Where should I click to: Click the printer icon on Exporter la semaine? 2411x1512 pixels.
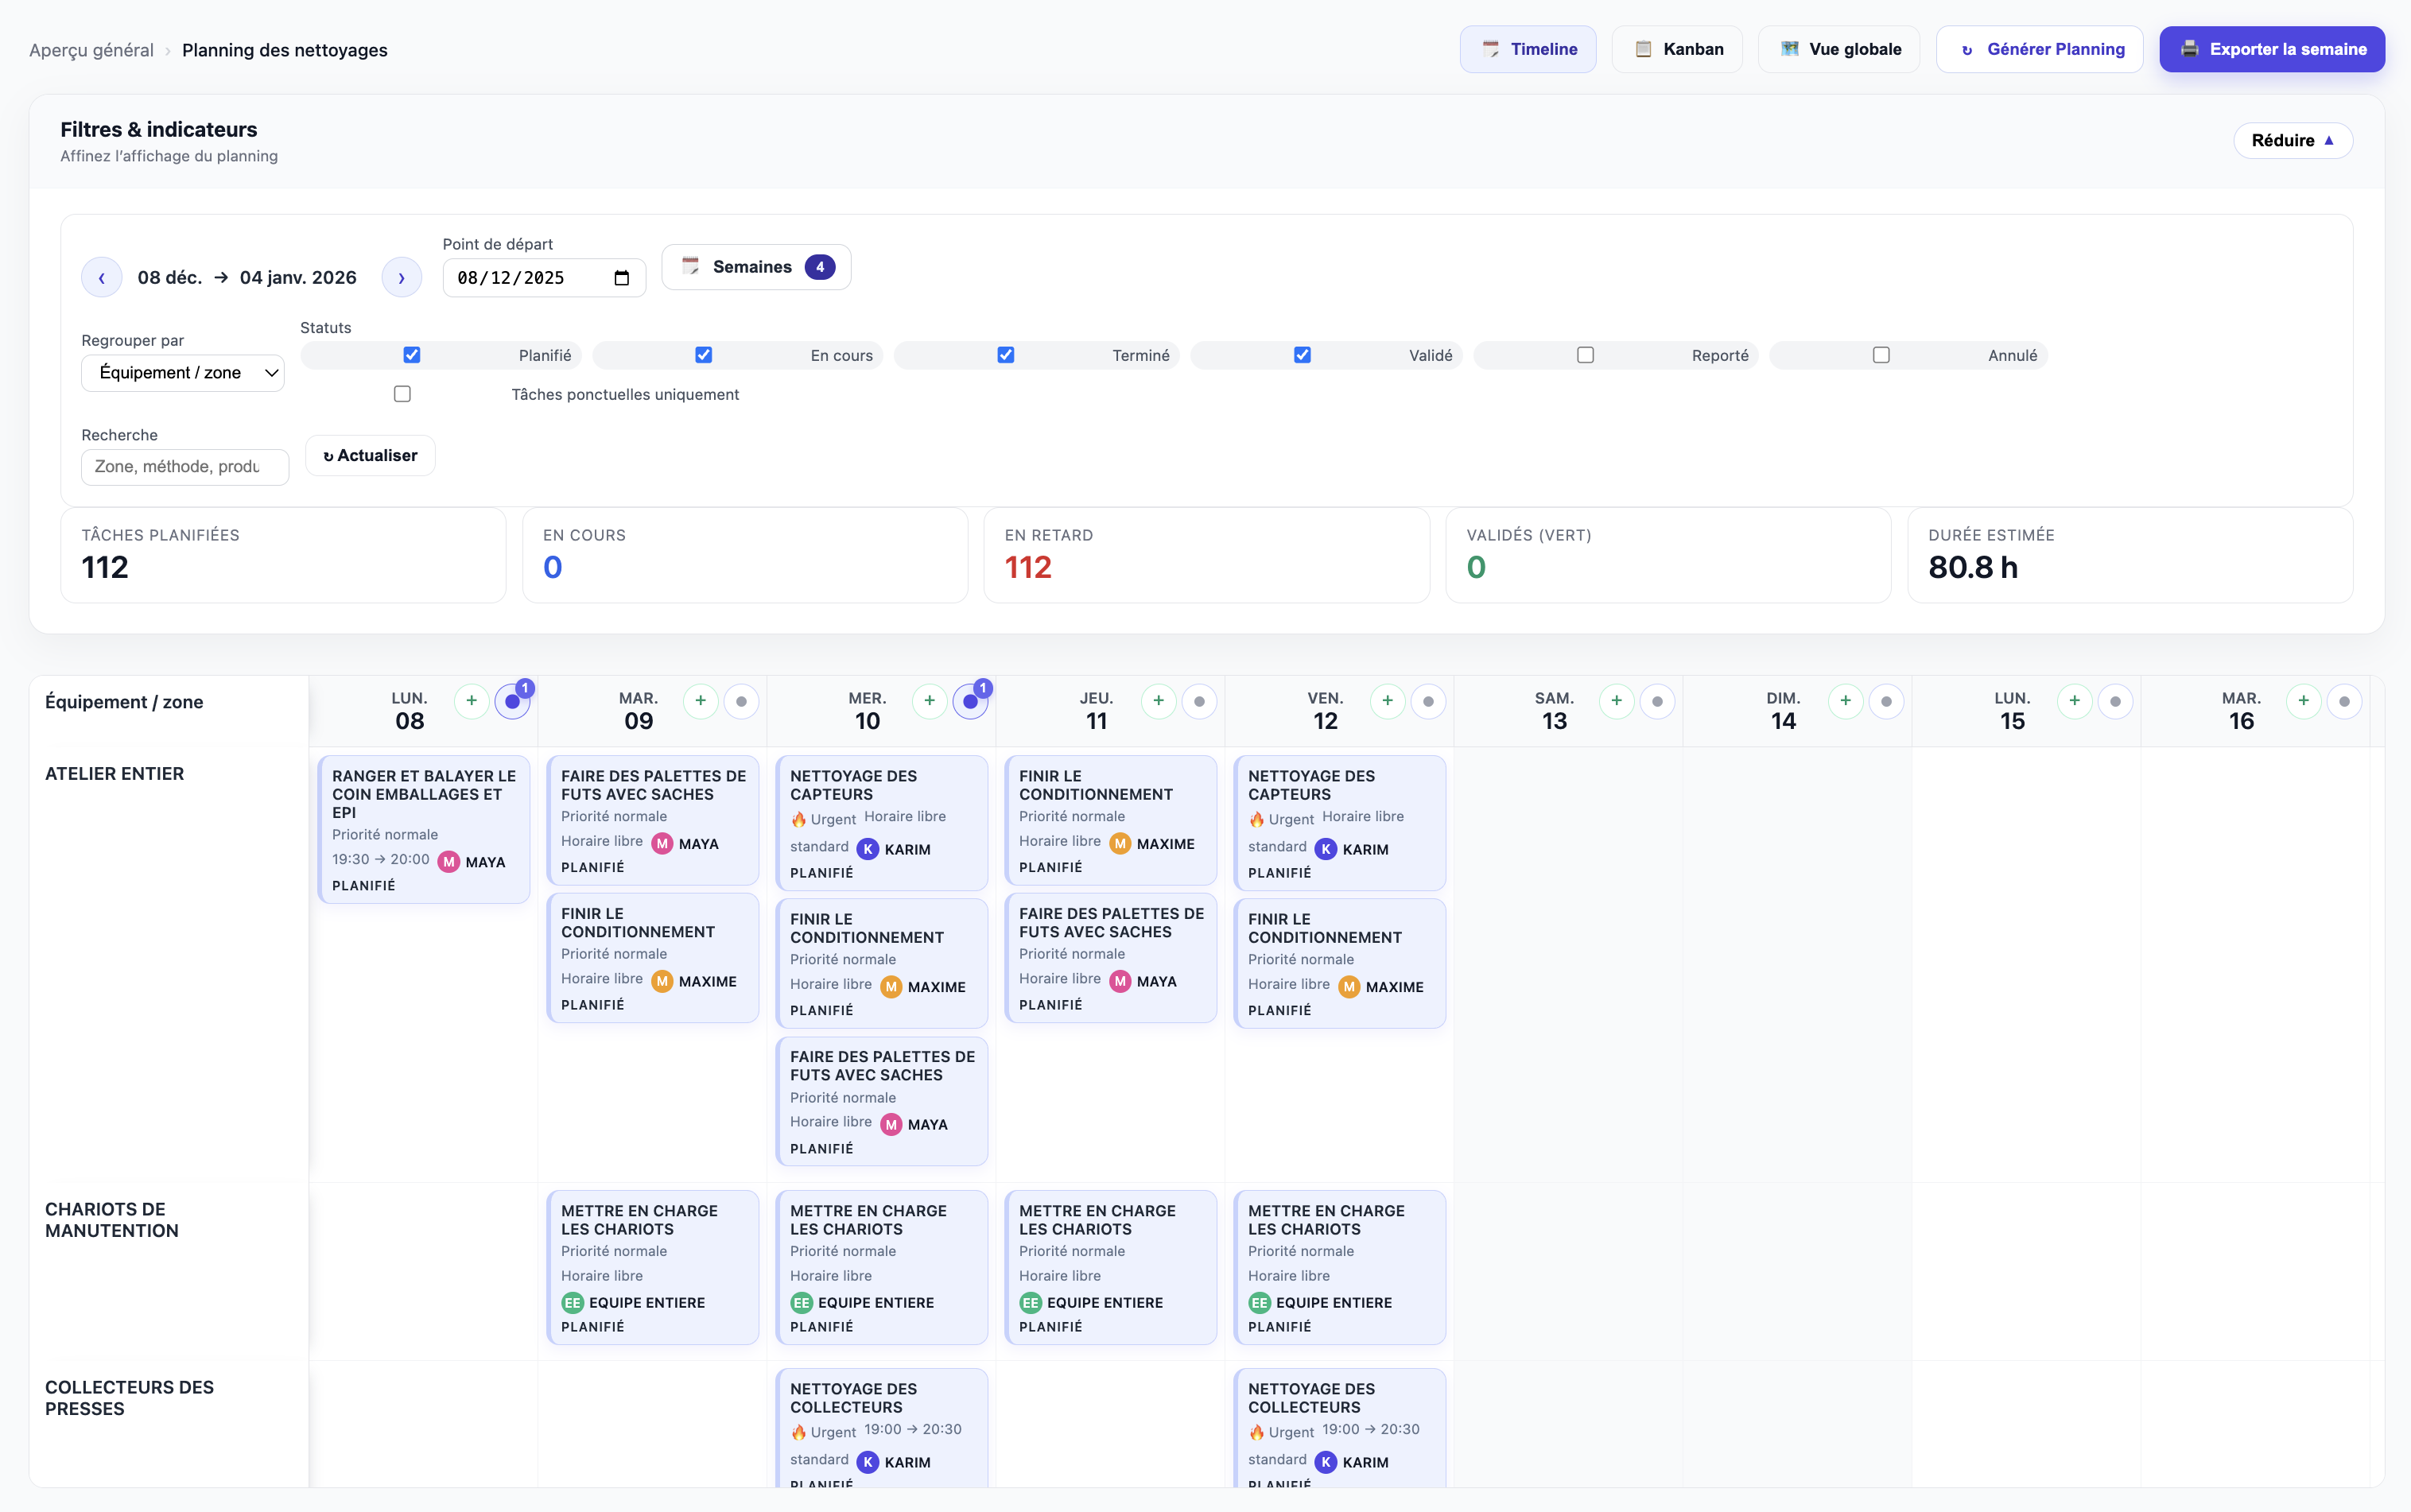click(2190, 49)
